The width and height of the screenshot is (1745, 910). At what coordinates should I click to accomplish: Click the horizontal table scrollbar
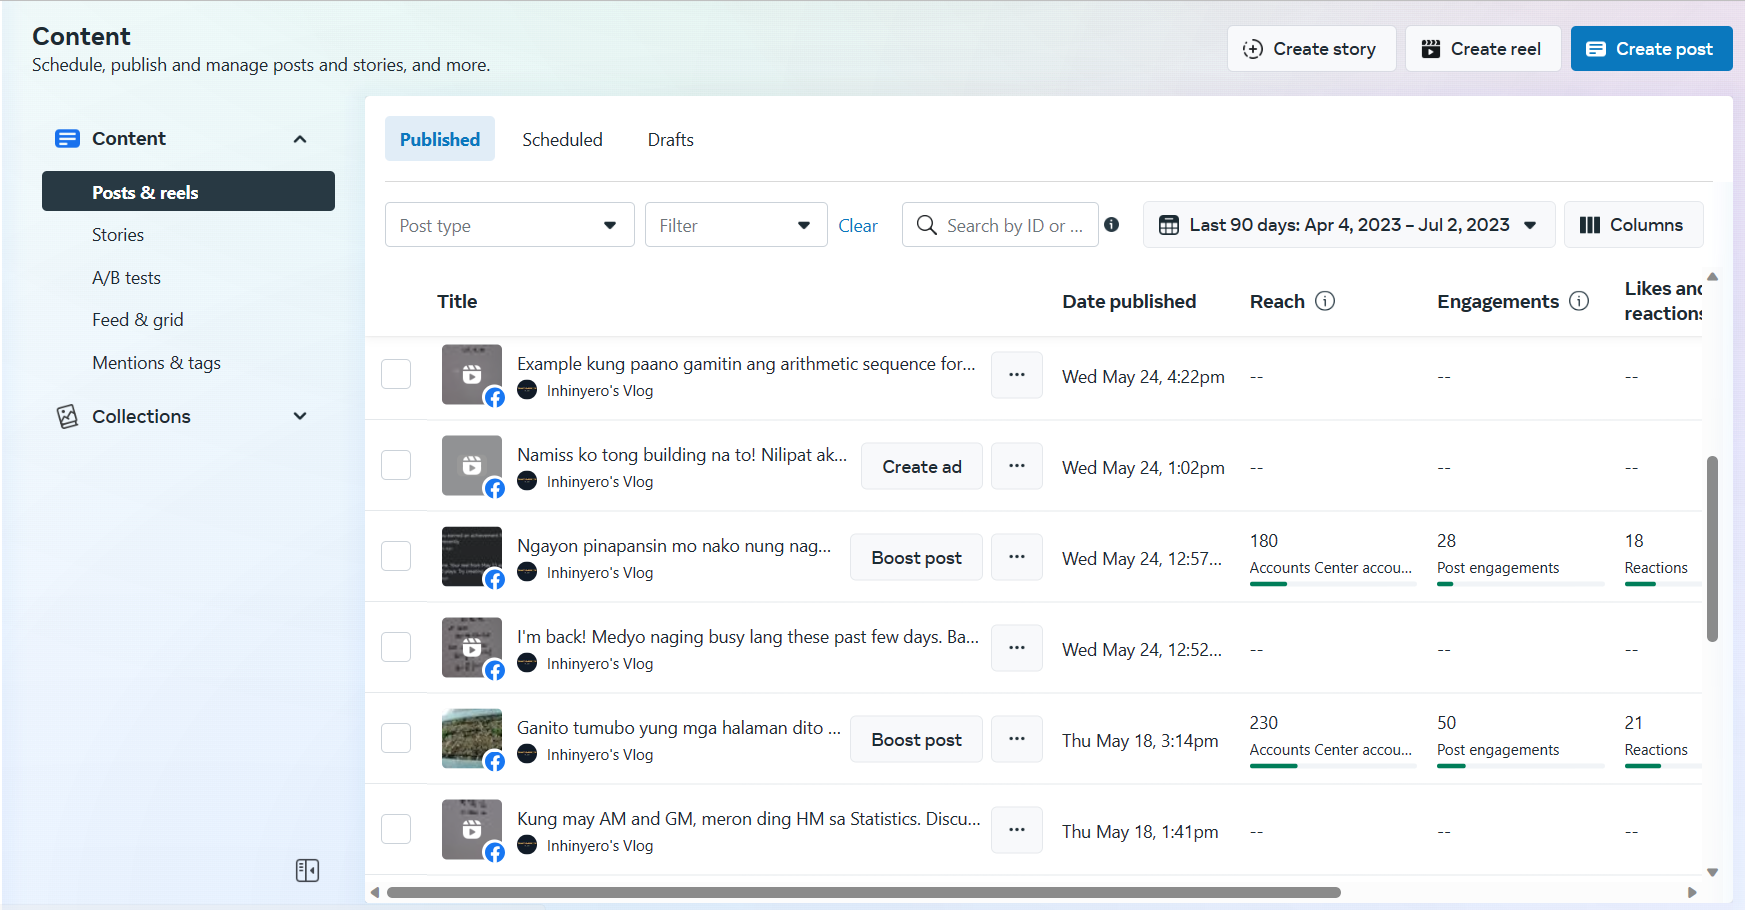click(x=862, y=892)
